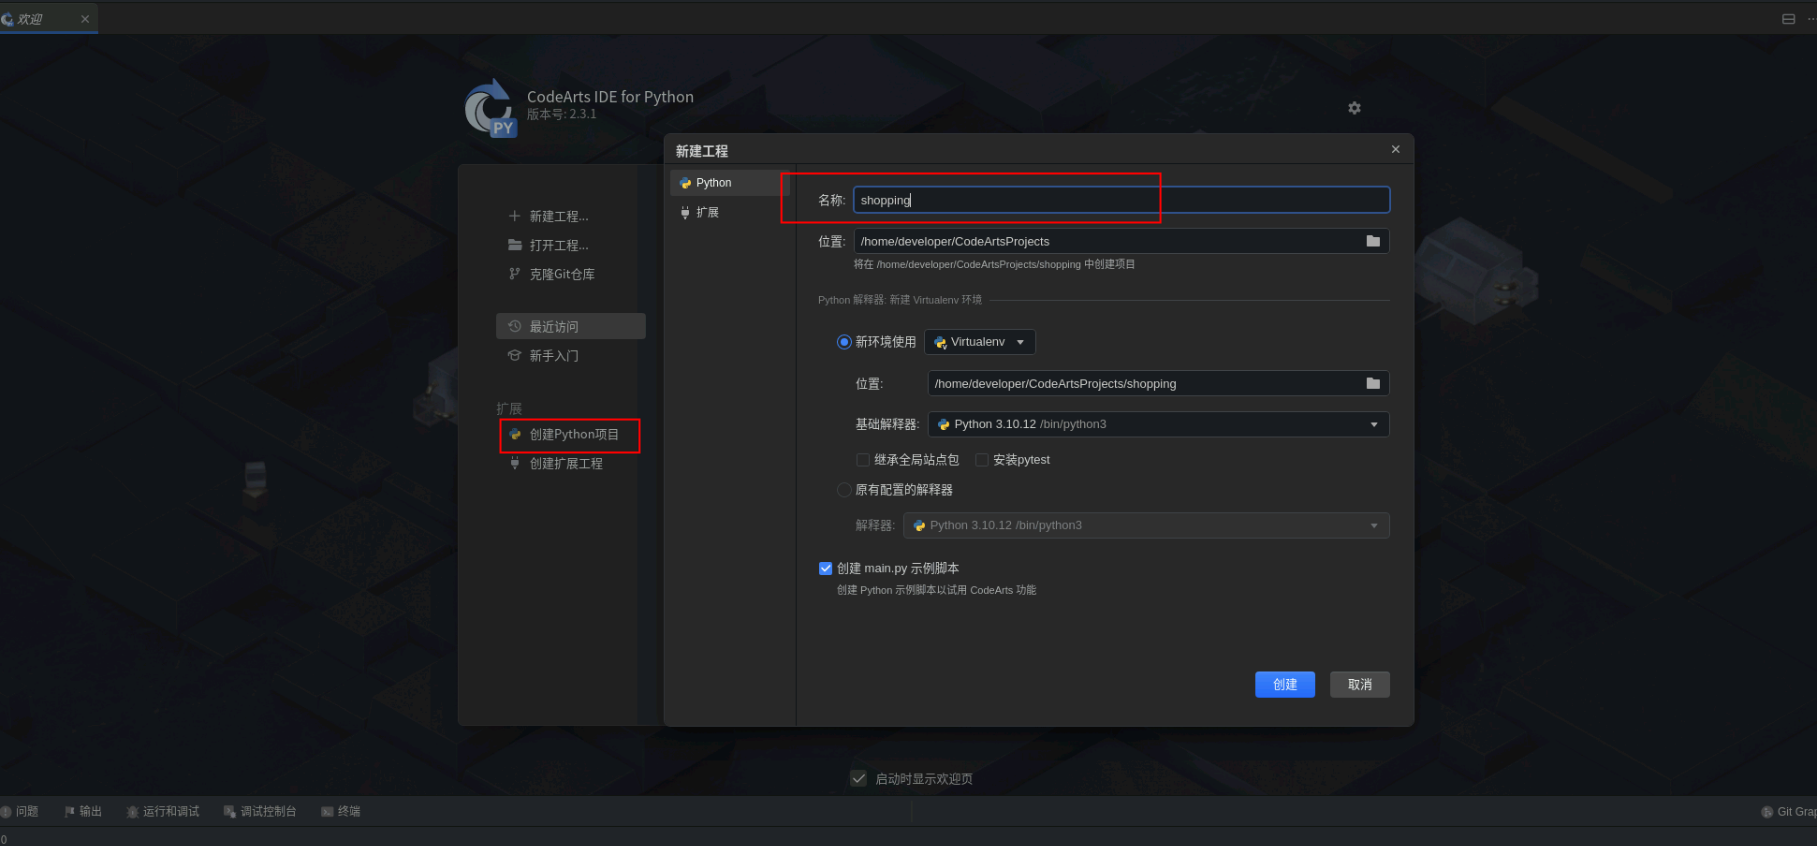Click the project 位置 path field
1817x846 pixels.
click(x=1108, y=241)
